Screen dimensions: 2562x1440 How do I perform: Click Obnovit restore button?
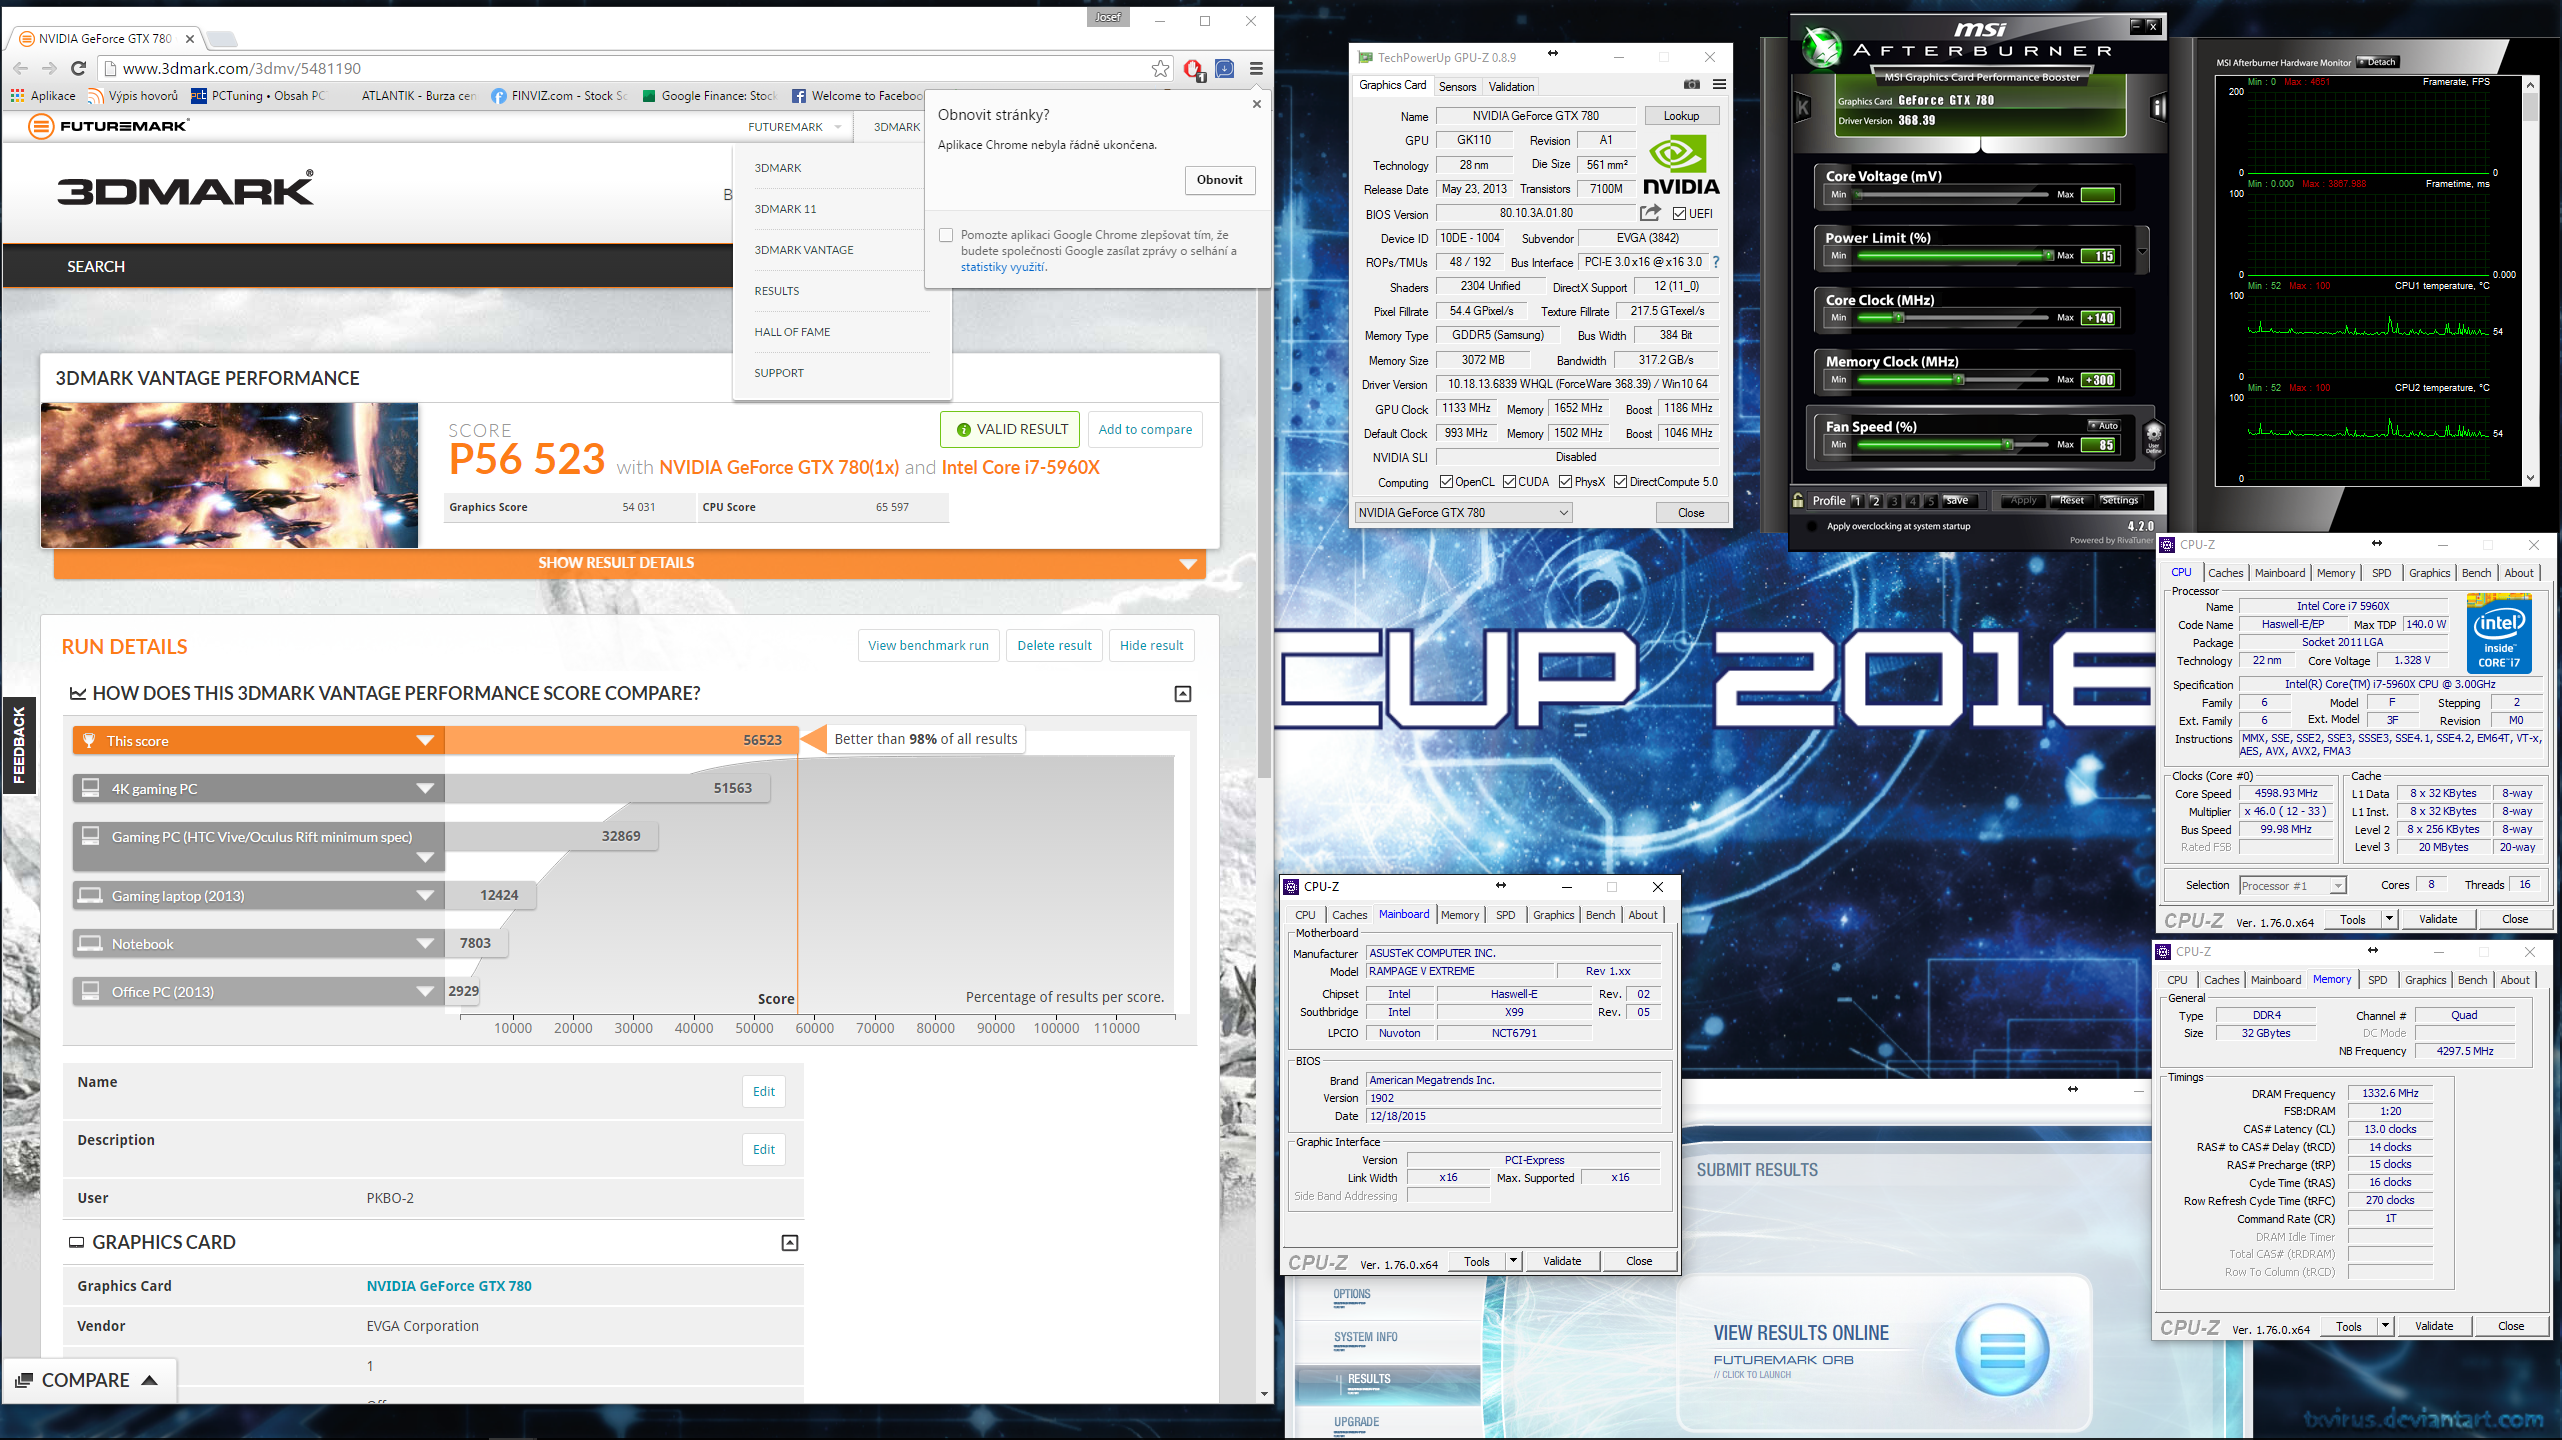click(x=1220, y=180)
